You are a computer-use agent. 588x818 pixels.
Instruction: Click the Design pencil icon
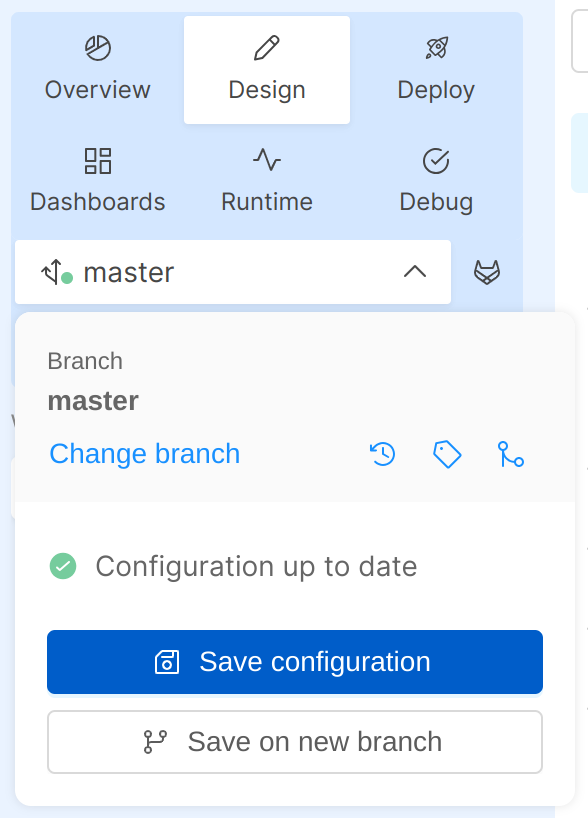pos(266,48)
